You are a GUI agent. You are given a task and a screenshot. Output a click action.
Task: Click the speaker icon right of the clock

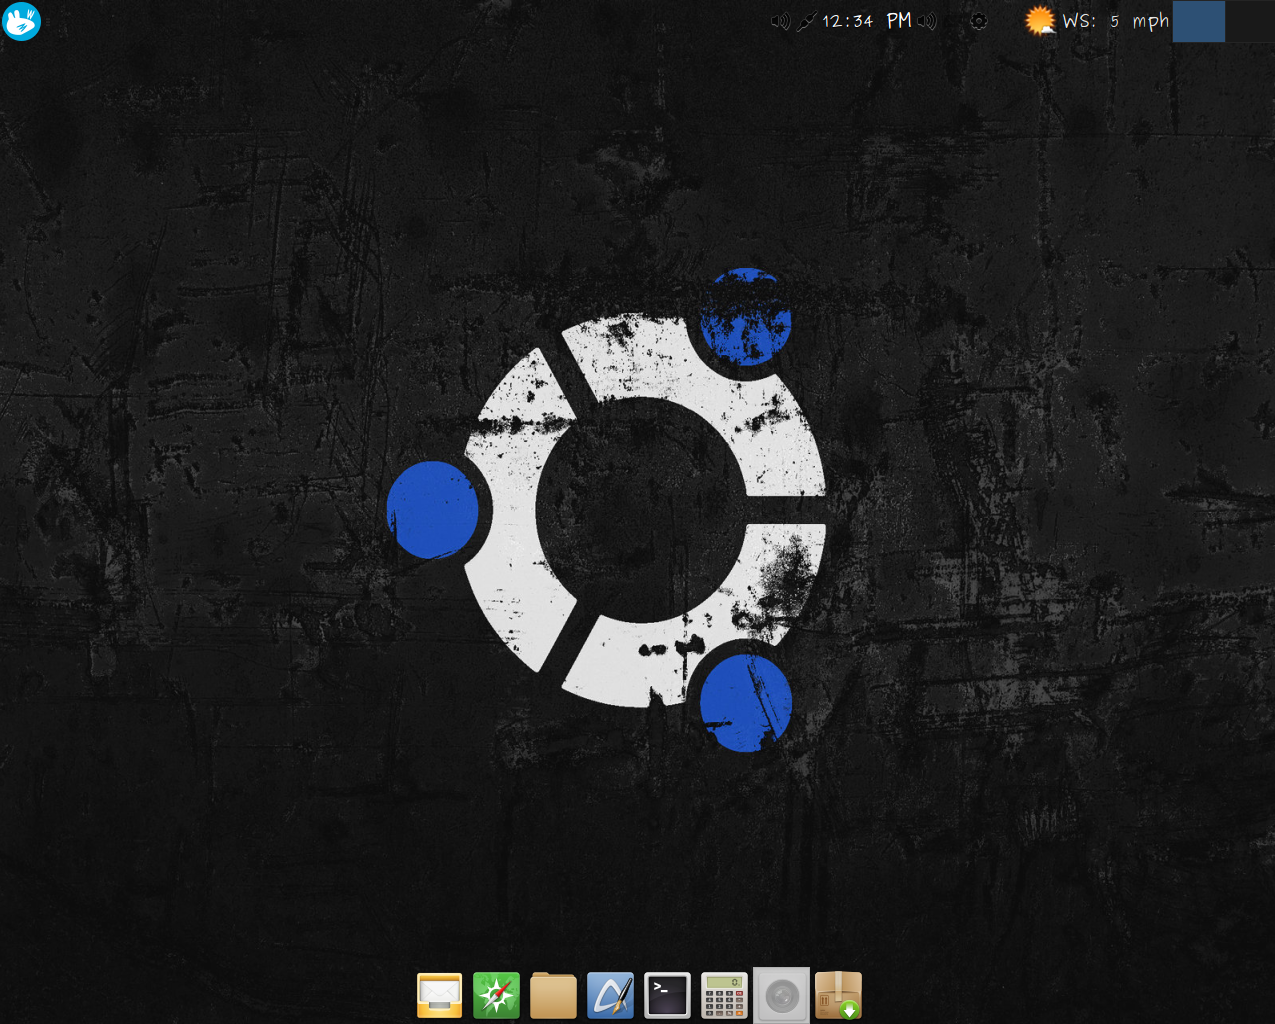click(x=927, y=21)
